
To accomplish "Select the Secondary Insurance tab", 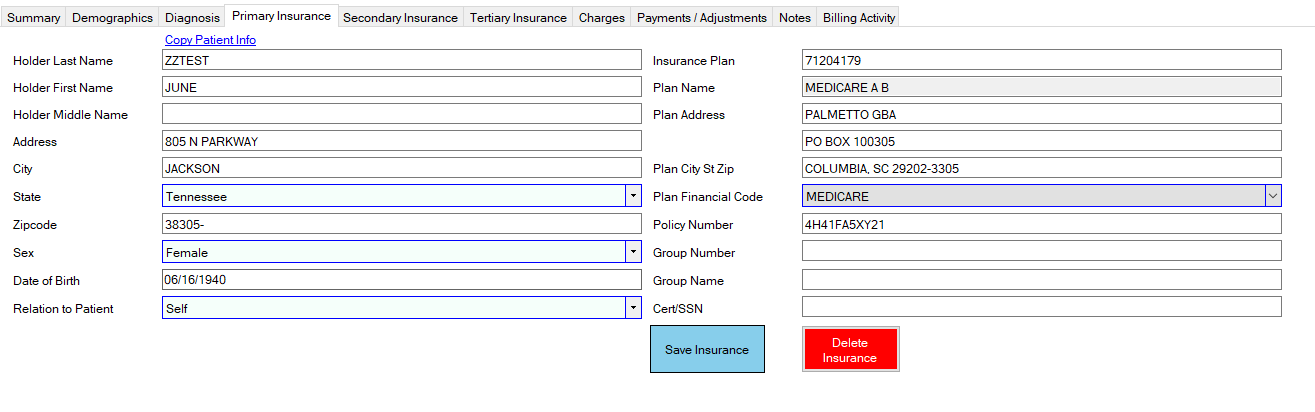I will tap(400, 18).
